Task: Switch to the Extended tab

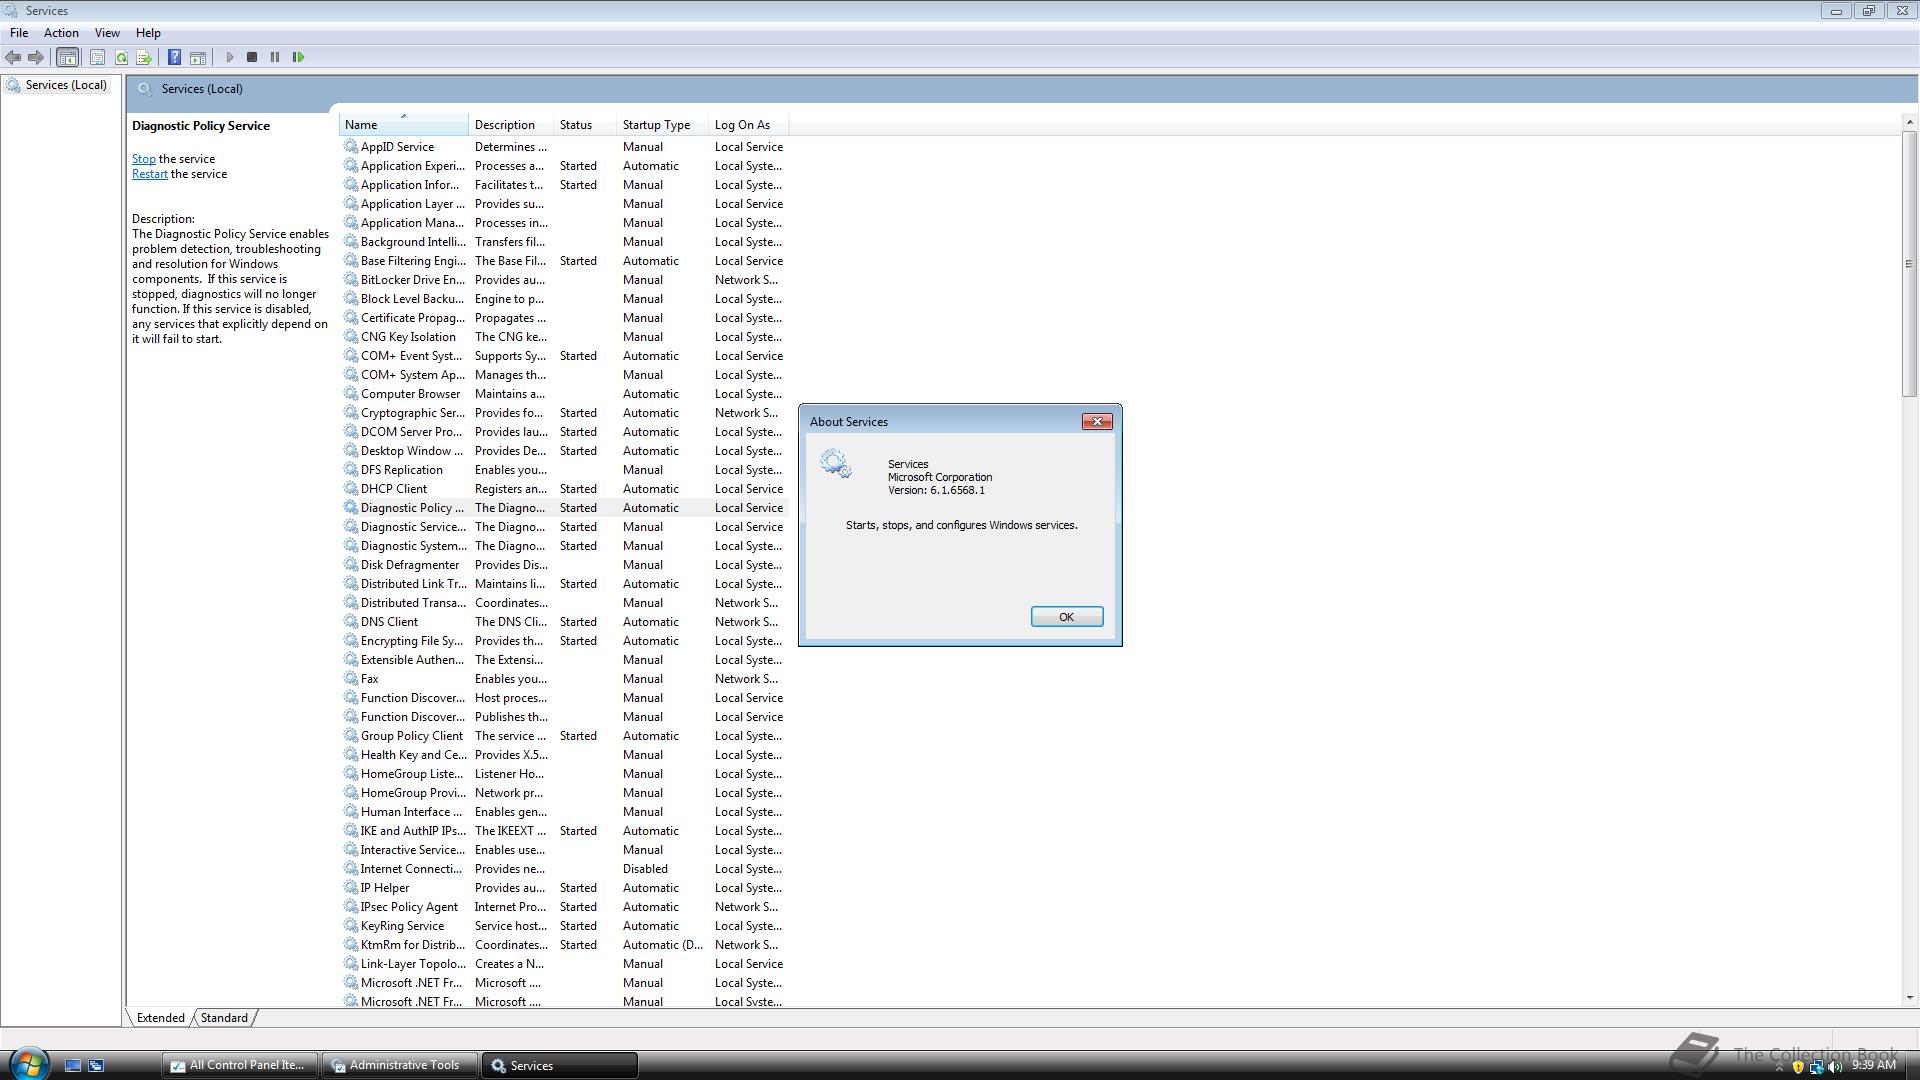Action: pos(160,1018)
